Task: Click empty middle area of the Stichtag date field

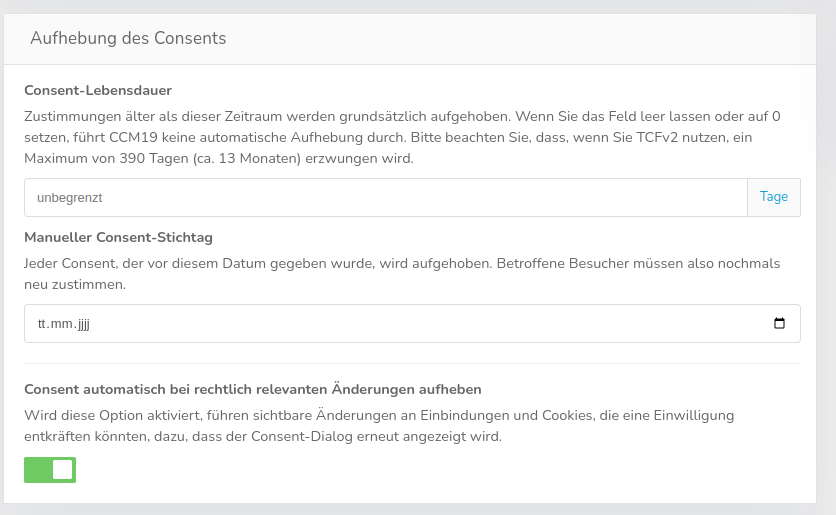Action: [400, 324]
